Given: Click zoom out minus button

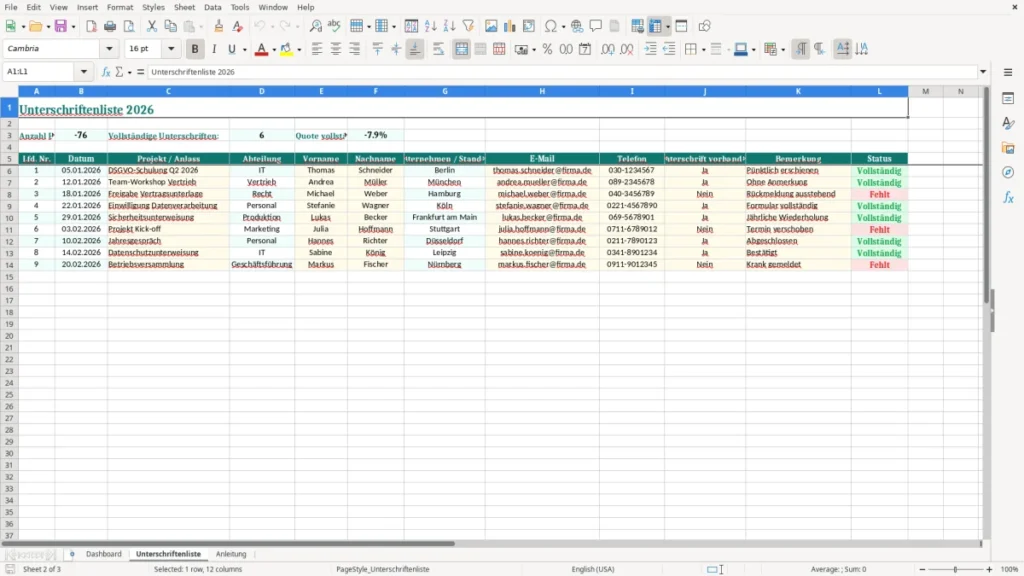Looking at the screenshot, I should coord(922,569).
